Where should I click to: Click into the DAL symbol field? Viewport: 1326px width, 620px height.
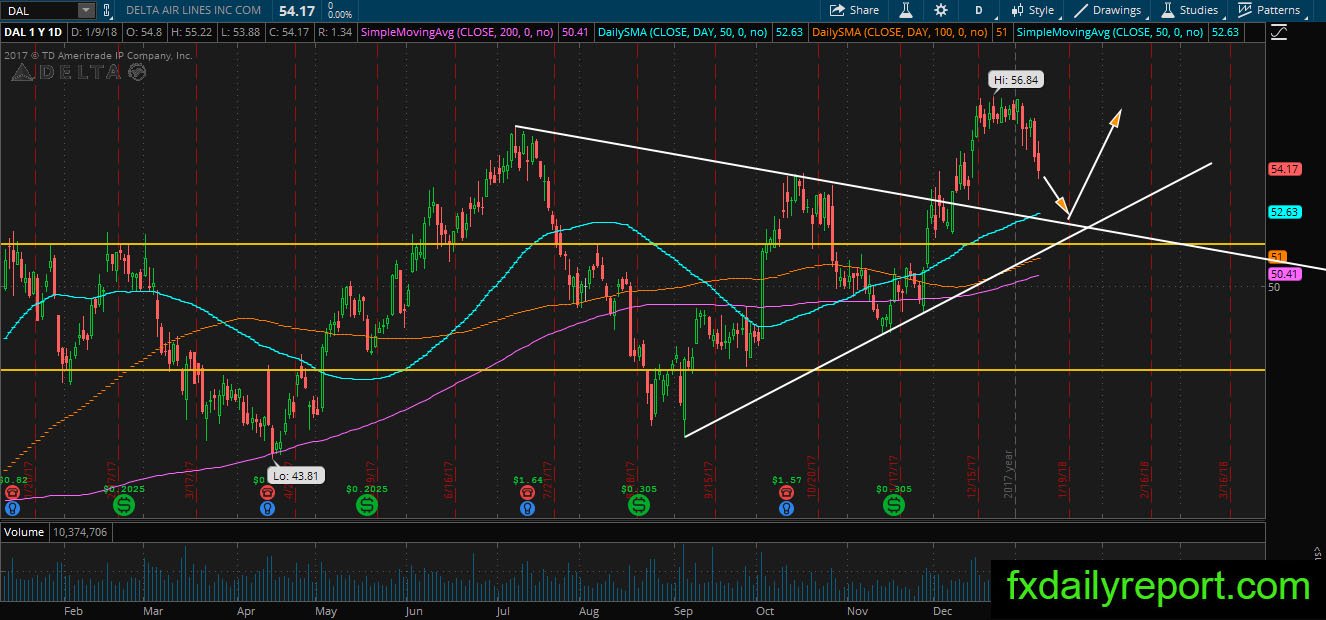(38, 10)
